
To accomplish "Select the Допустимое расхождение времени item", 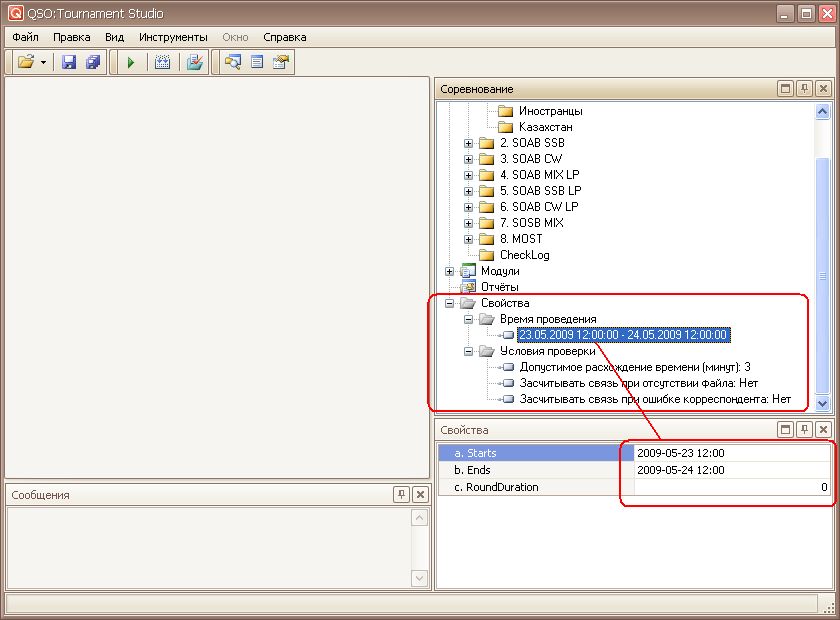I will click(634, 367).
